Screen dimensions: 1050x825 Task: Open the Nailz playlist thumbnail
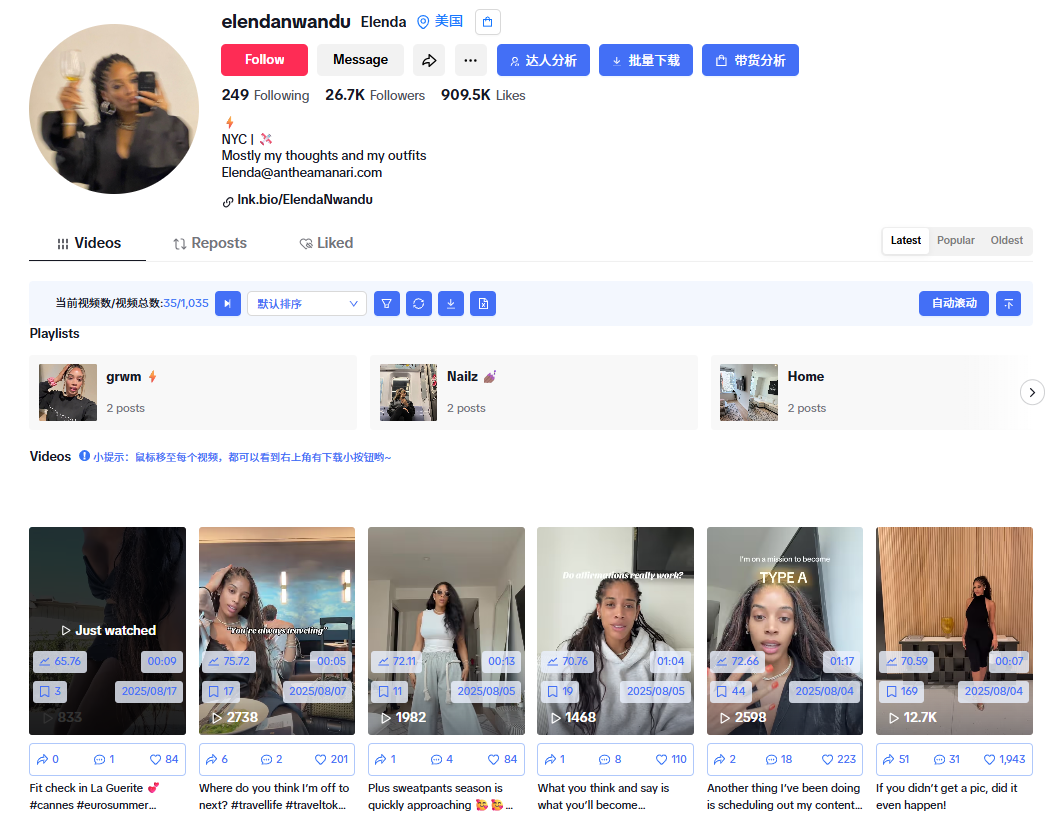click(x=408, y=391)
